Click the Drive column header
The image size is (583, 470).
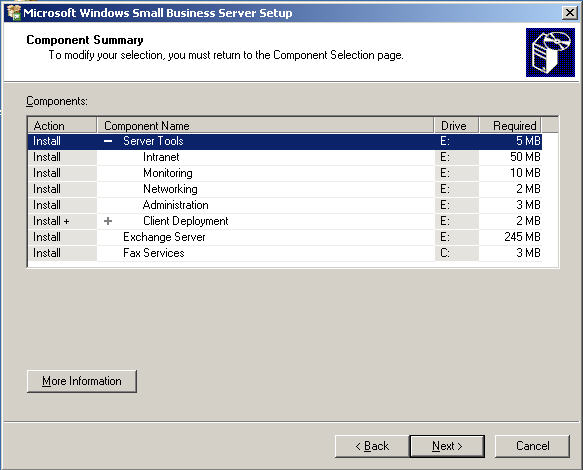[457, 126]
